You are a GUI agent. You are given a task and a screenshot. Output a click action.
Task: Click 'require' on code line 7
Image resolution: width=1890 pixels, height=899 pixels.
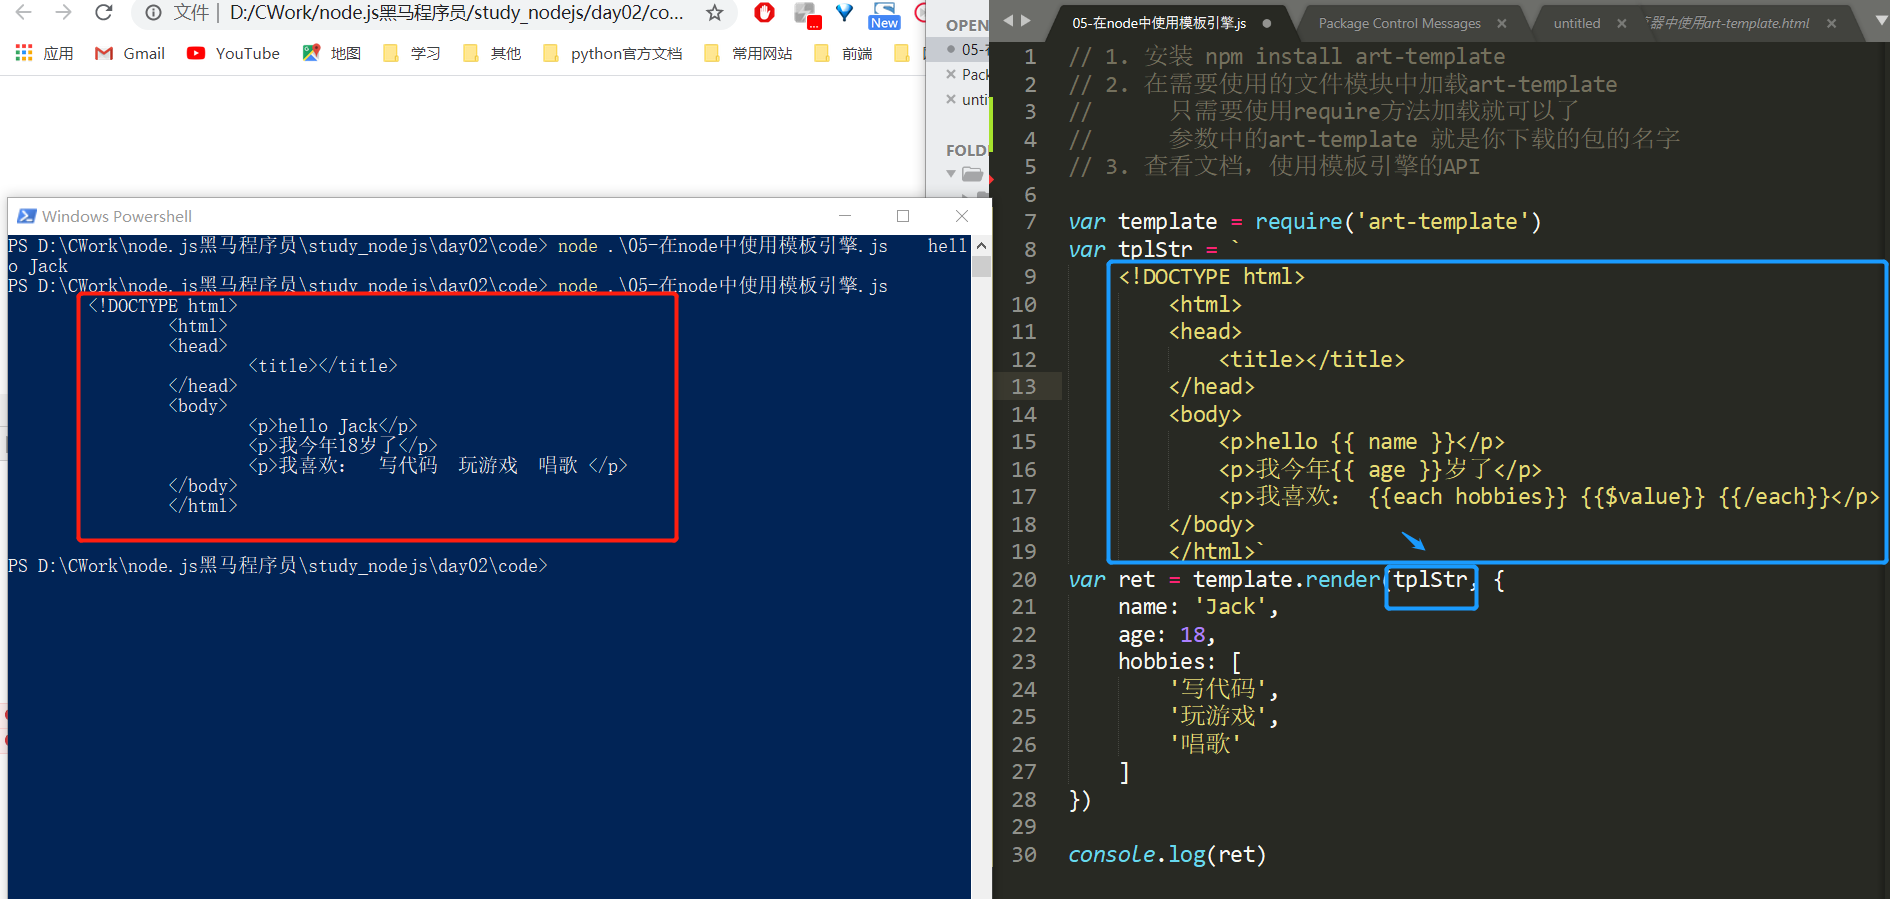point(1299,222)
